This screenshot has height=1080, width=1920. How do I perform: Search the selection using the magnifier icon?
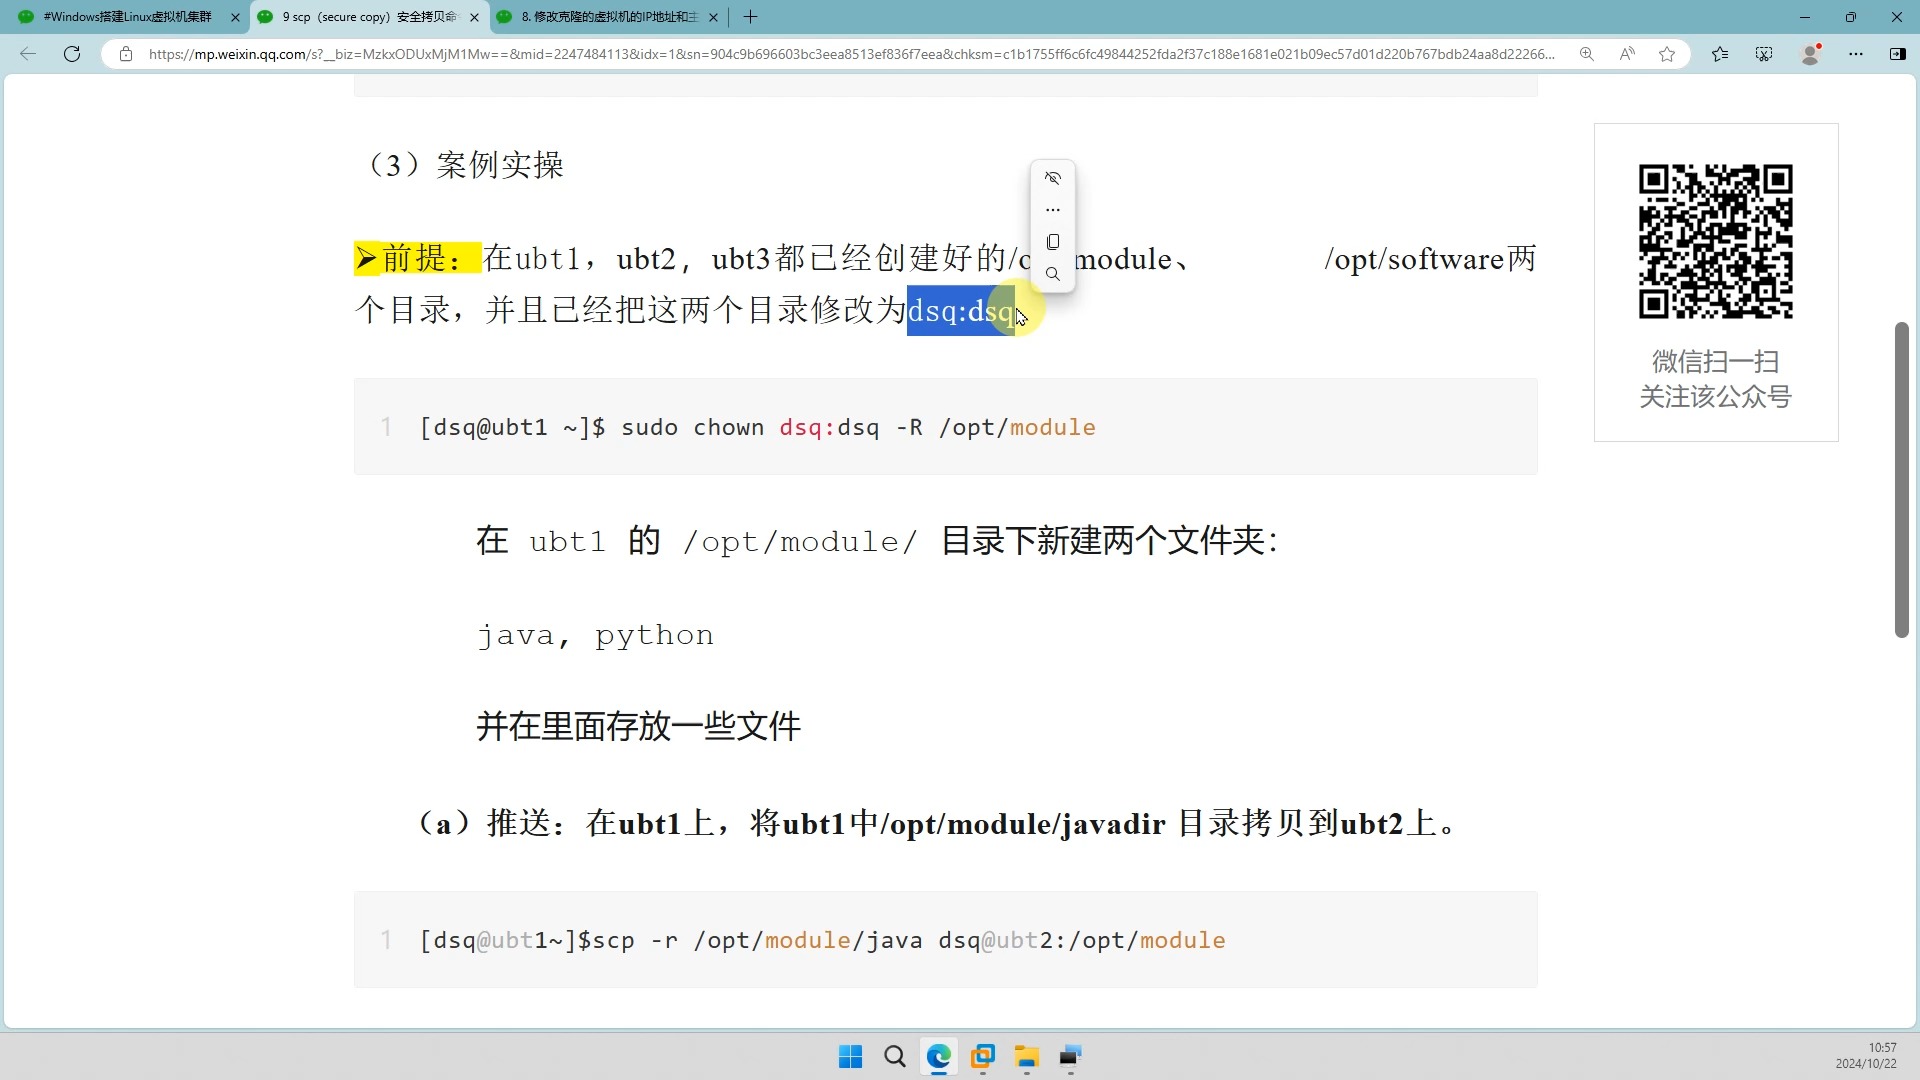(x=1053, y=272)
